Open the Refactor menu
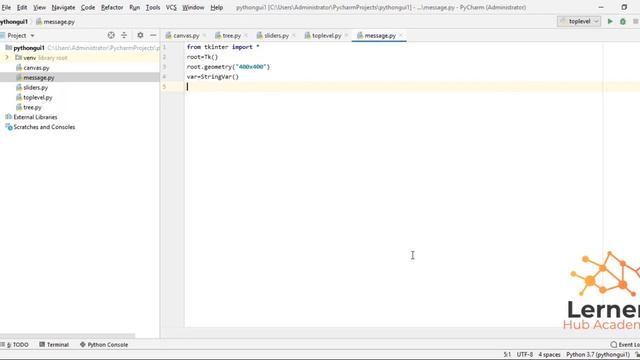640x360 pixels. pos(112,7)
